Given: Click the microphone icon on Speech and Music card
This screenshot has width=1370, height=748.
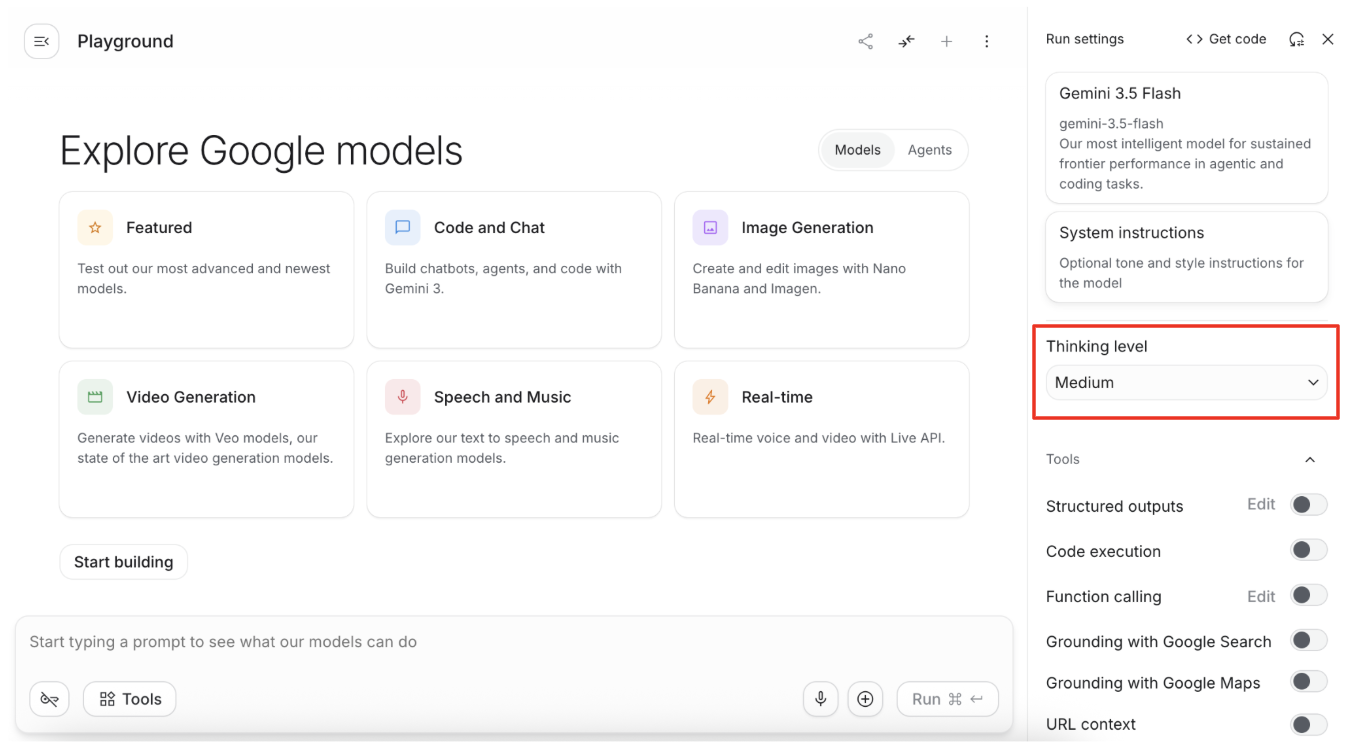Looking at the screenshot, I should pos(403,397).
